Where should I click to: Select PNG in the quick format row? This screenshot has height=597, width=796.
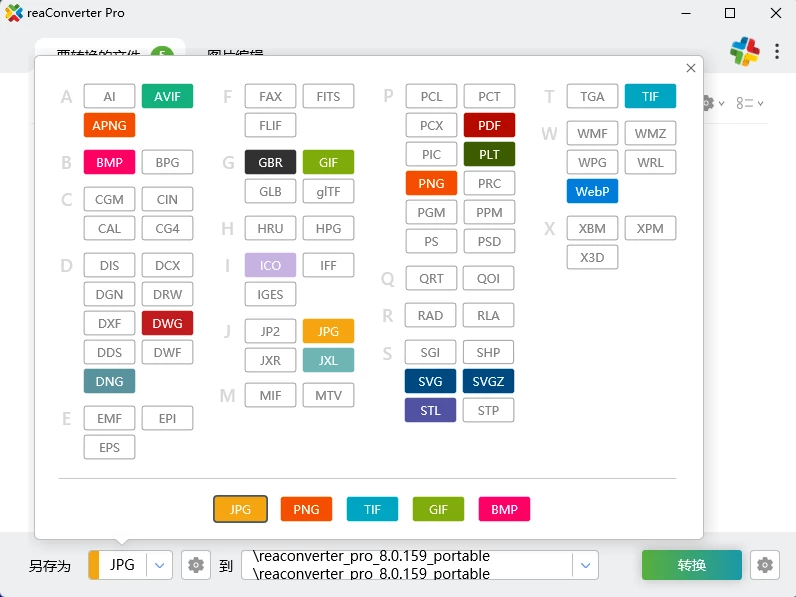point(306,509)
